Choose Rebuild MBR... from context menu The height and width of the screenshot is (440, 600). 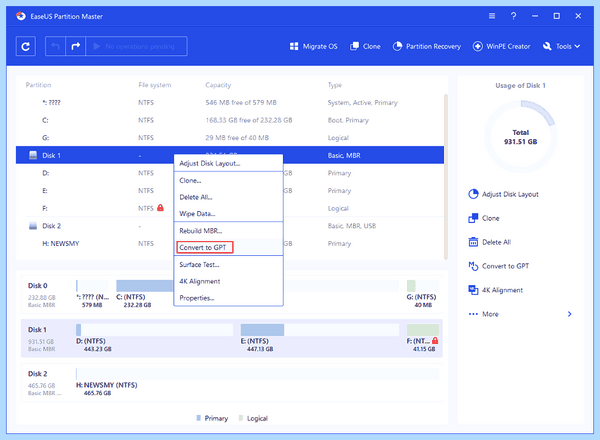tap(228, 231)
